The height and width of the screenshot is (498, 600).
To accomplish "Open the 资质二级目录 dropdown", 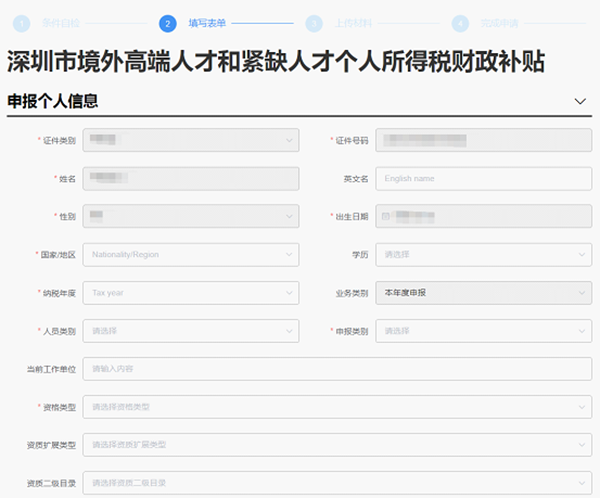I will (x=338, y=483).
